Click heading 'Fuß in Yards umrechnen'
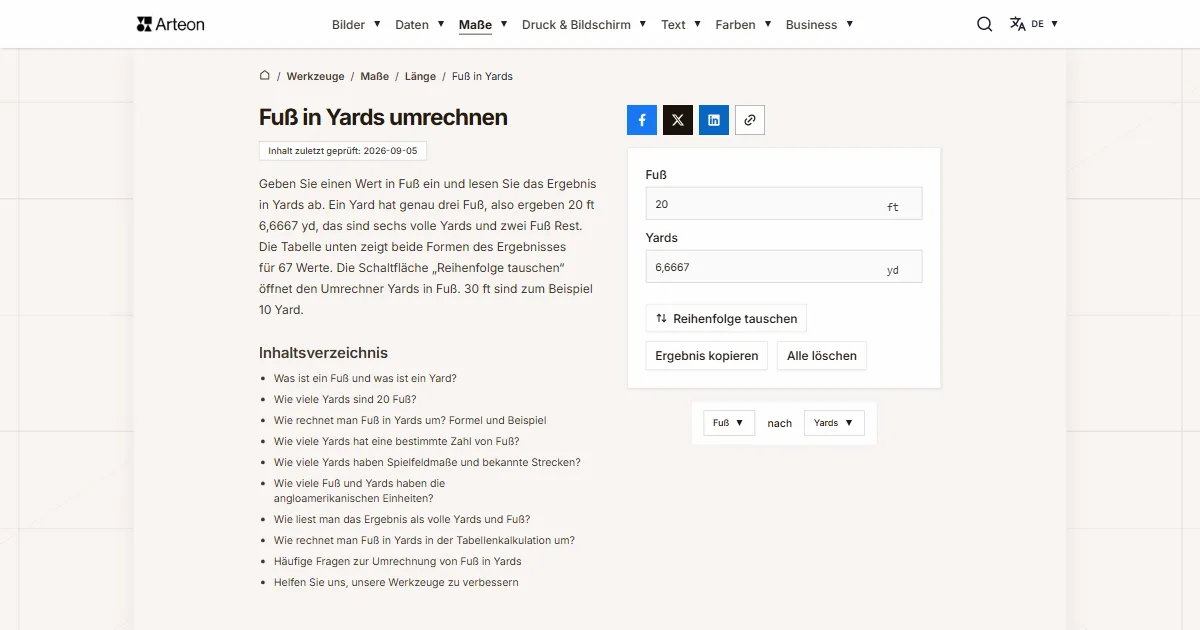This screenshot has width=1200, height=630. 383,117
